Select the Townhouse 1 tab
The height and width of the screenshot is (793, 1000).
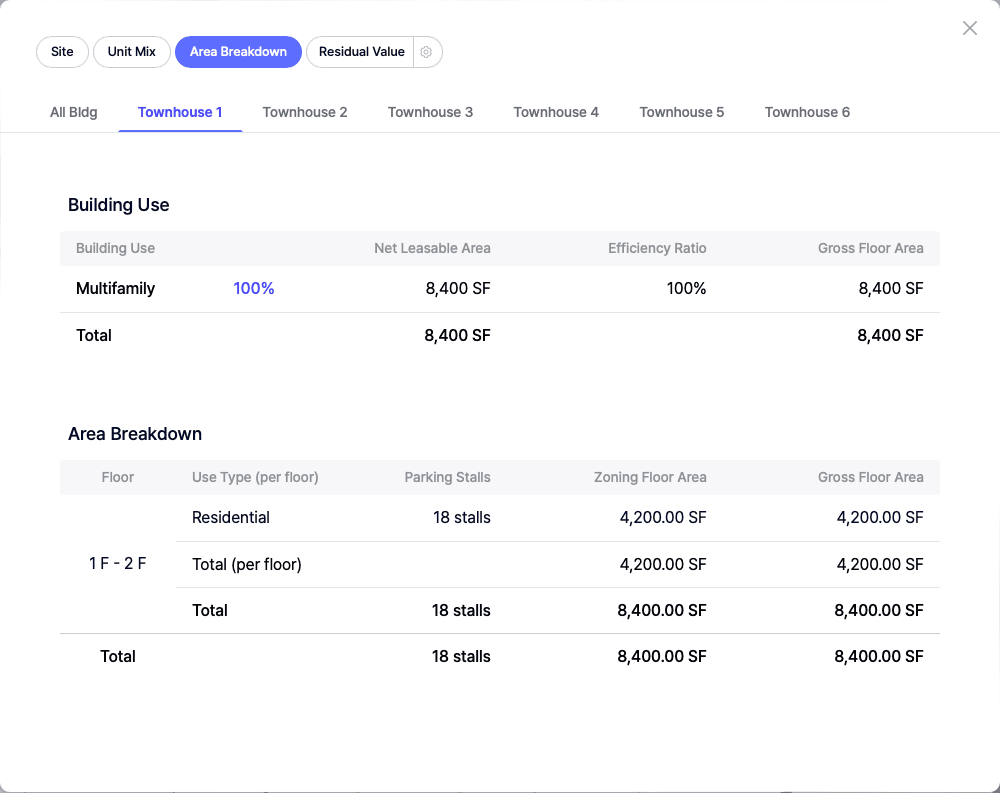(180, 112)
